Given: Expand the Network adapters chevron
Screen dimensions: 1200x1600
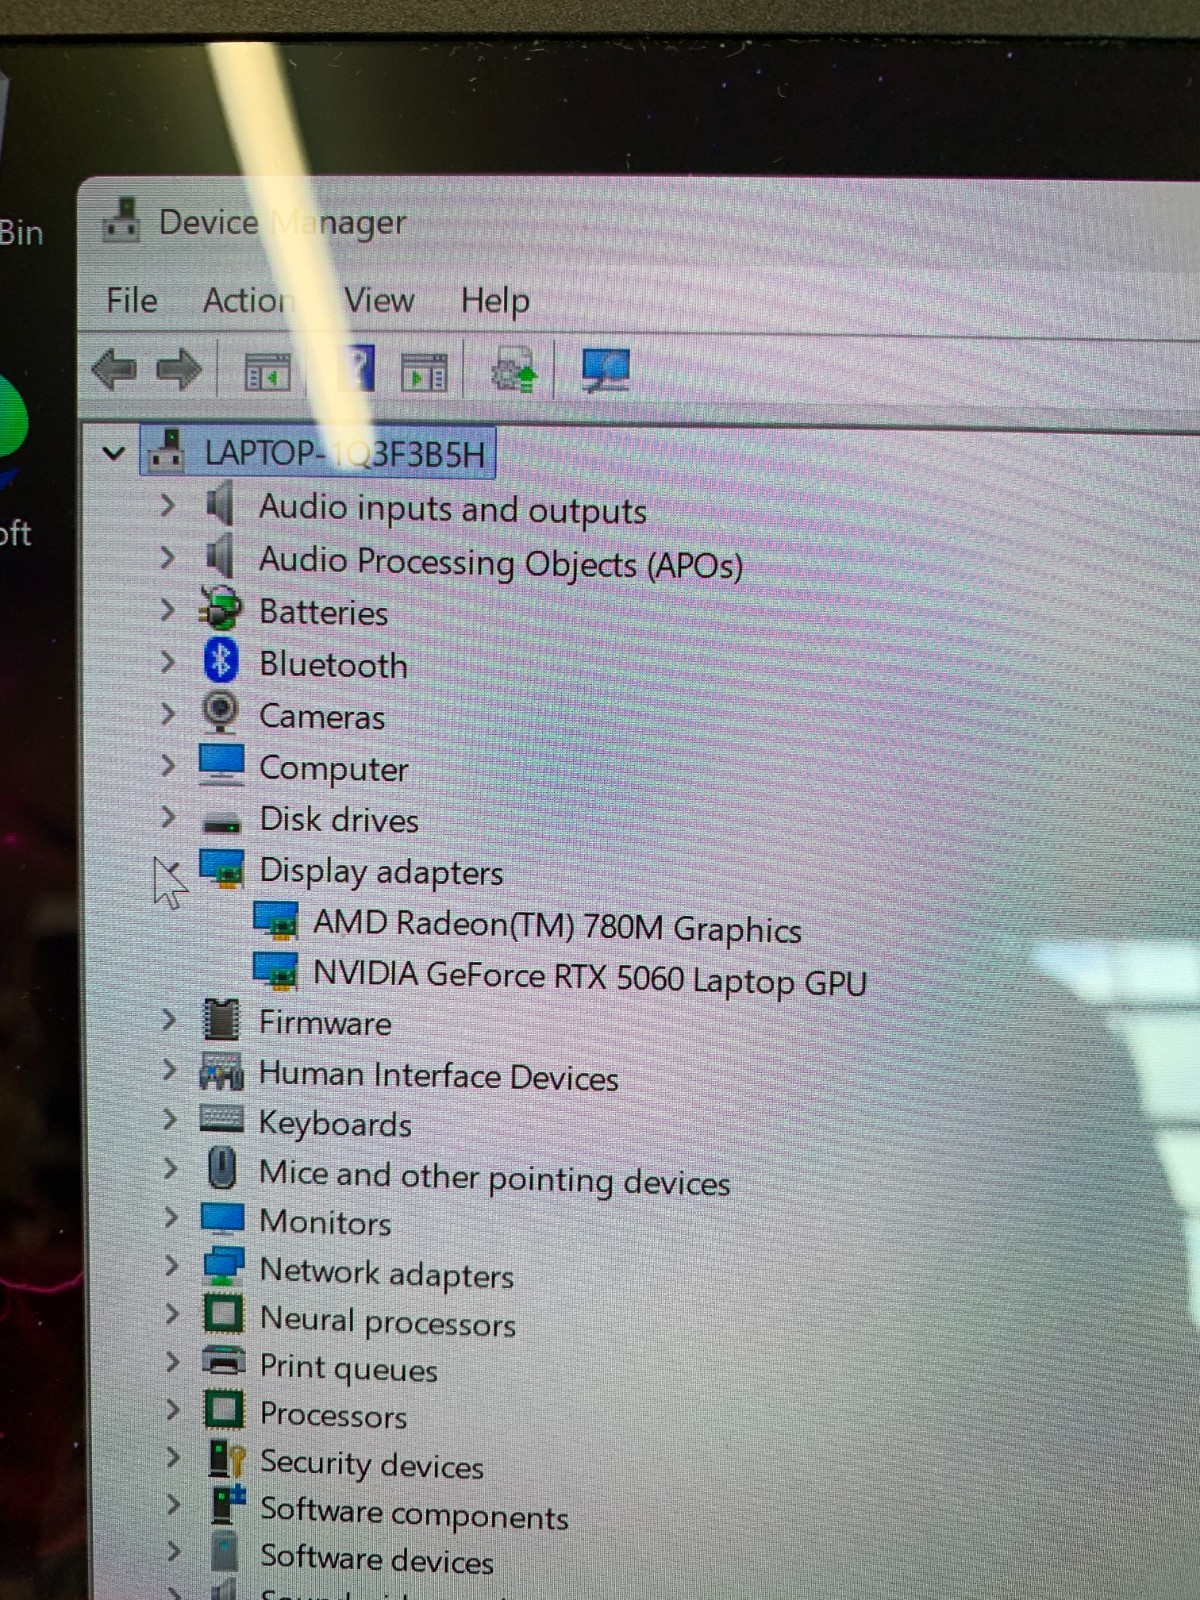Looking at the screenshot, I should (171, 1265).
